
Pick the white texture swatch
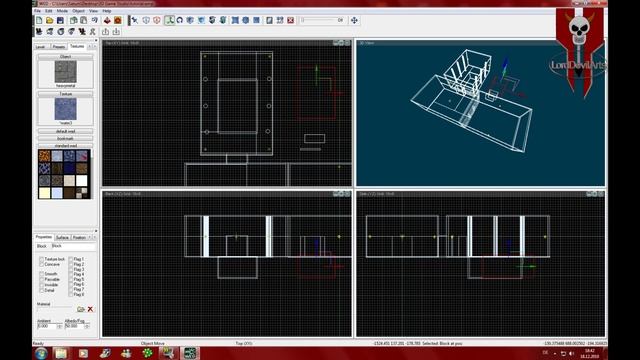82,180
